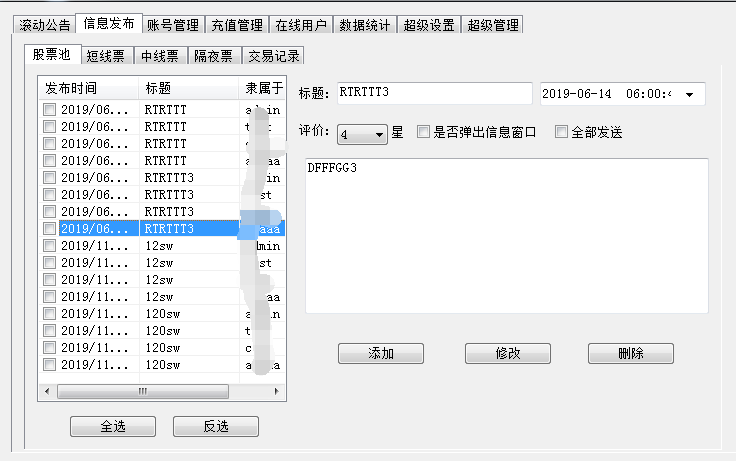Focus the 标题 text field containing RTRTTT3
This screenshot has width=736, height=461.
coord(435,93)
